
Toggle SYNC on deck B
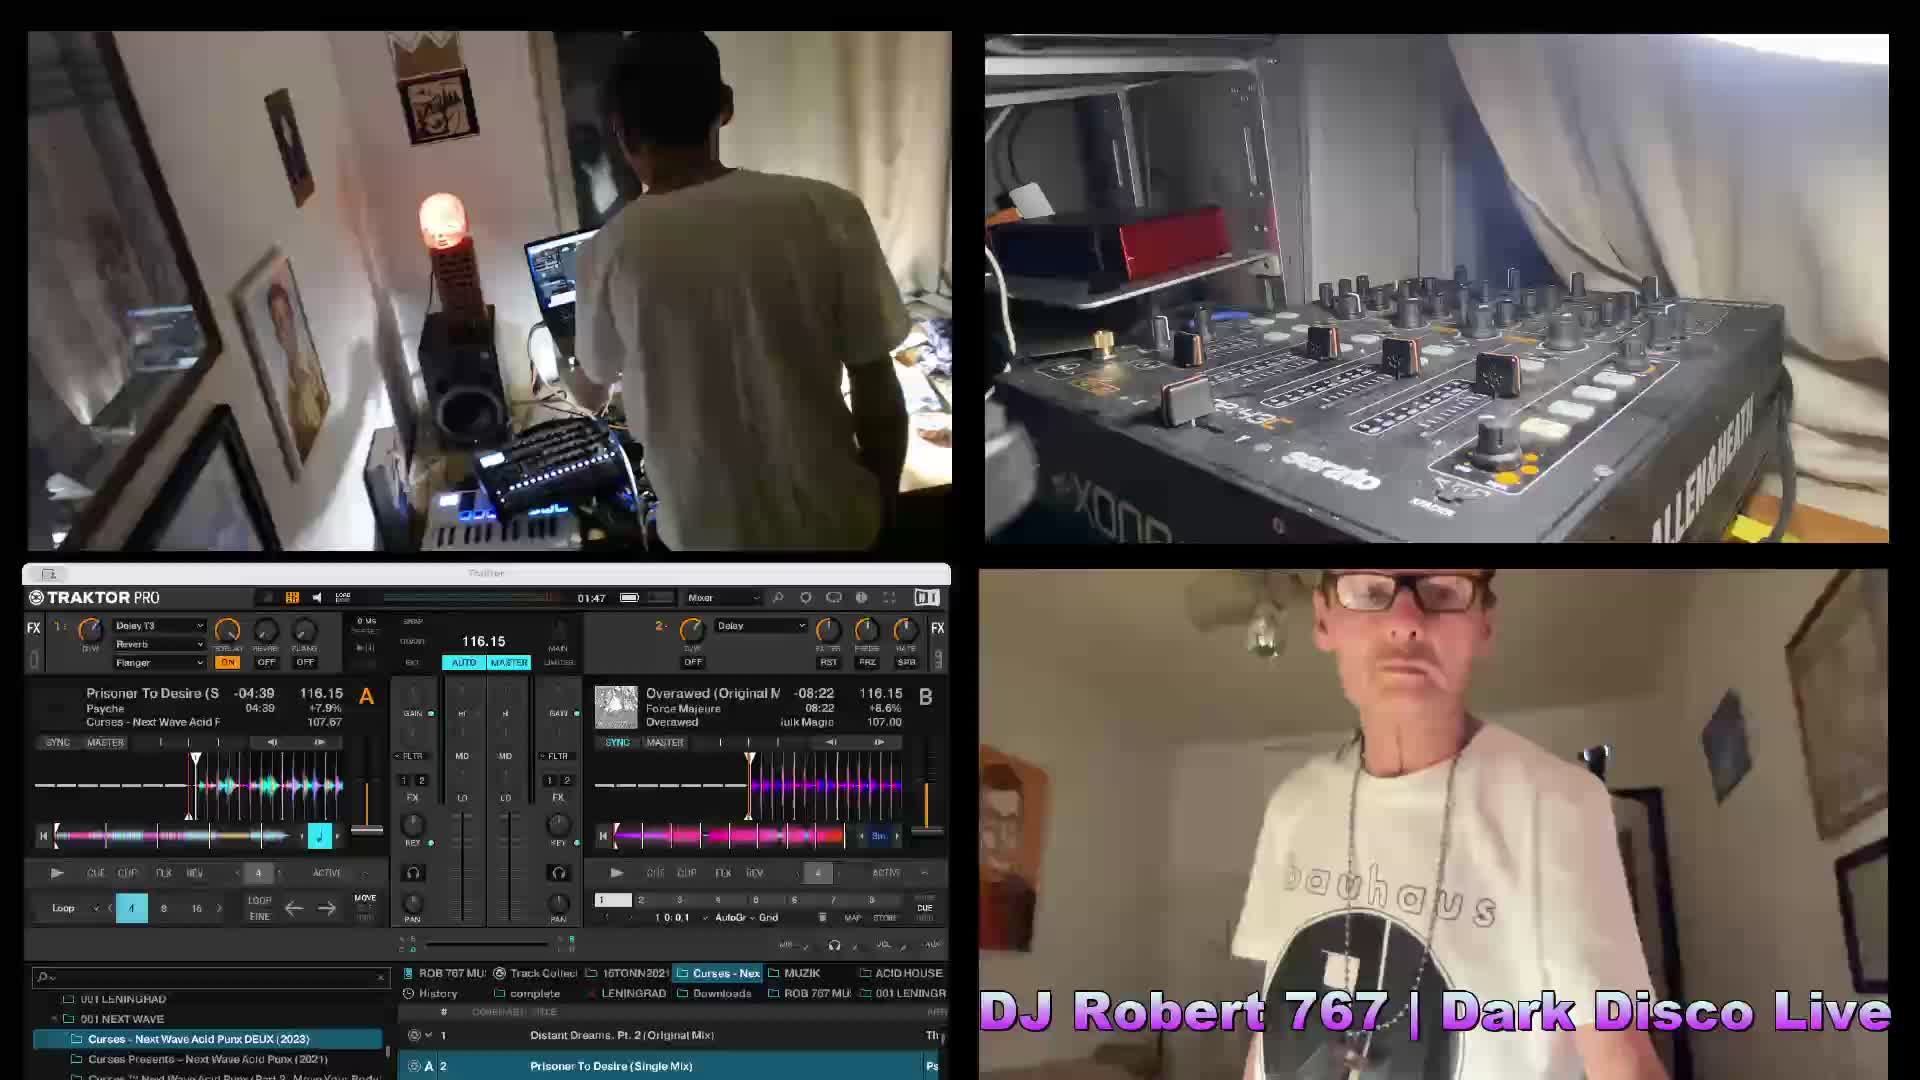pos(617,742)
